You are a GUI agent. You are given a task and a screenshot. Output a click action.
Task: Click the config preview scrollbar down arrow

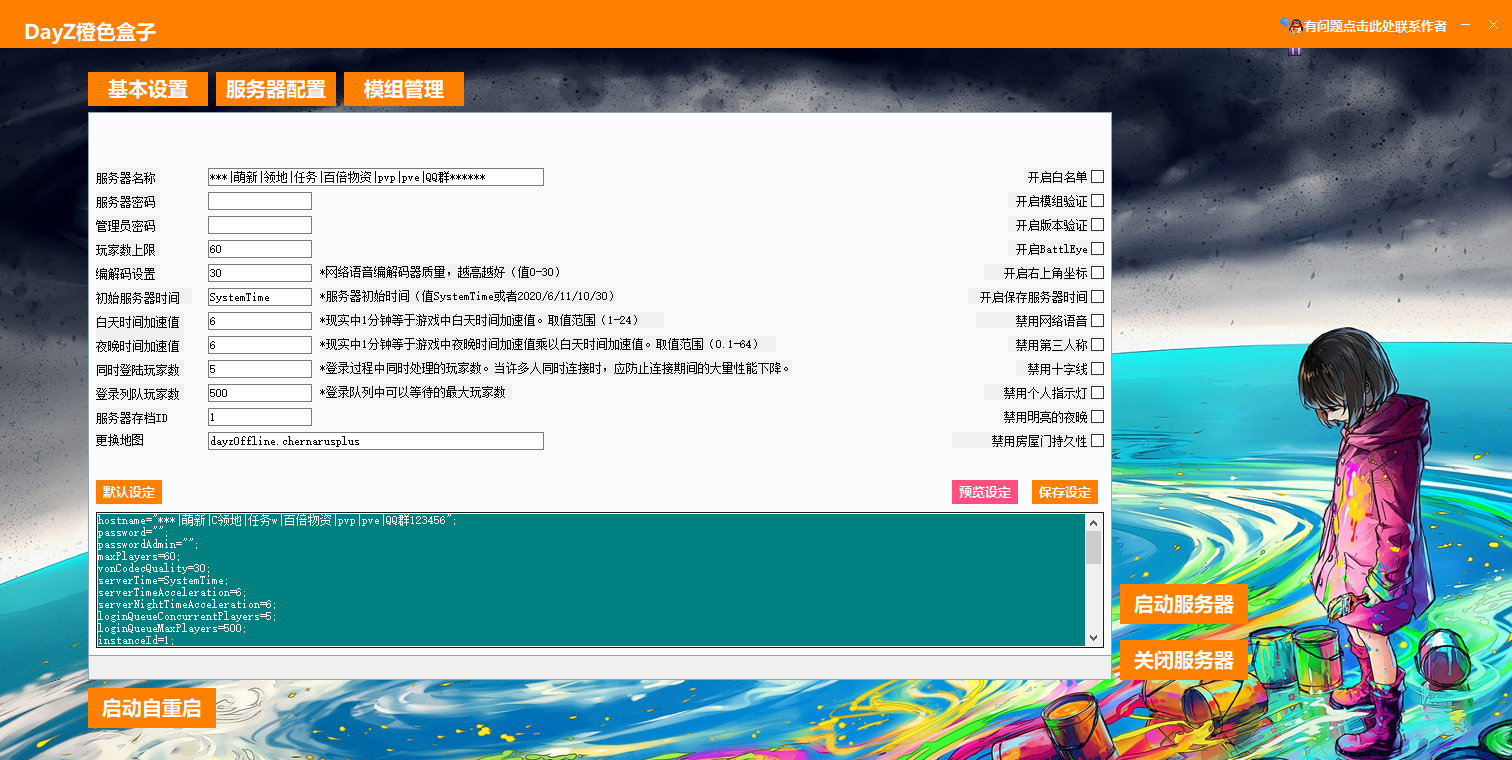click(x=1094, y=637)
